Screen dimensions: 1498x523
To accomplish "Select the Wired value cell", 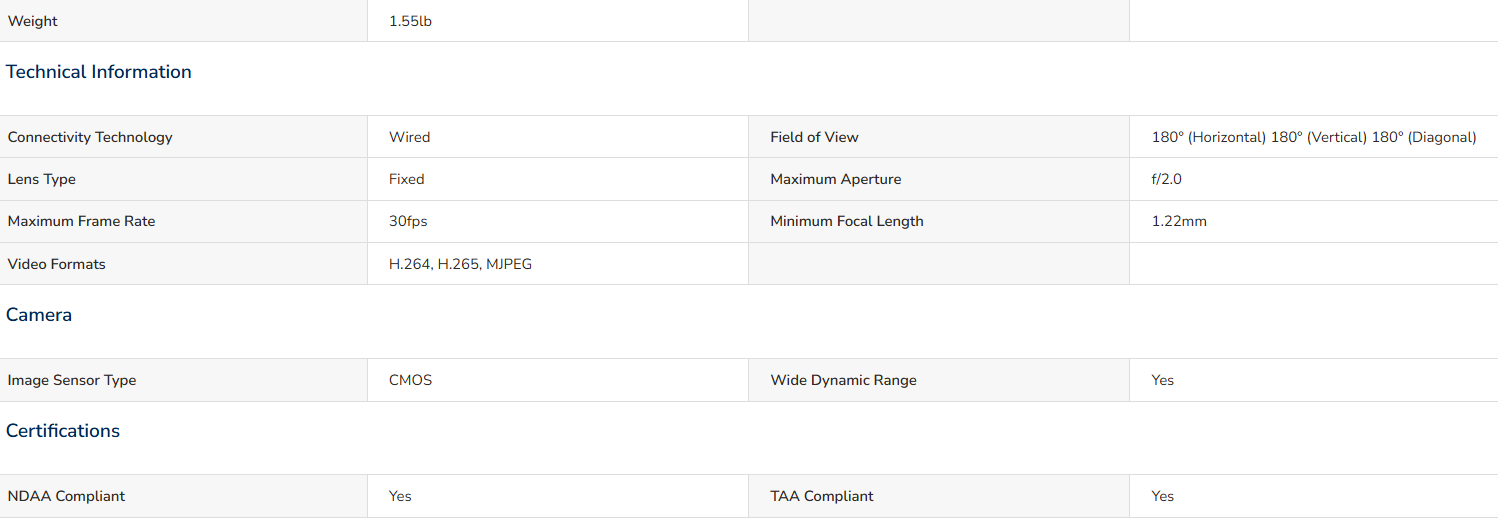I will click(558, 137).
